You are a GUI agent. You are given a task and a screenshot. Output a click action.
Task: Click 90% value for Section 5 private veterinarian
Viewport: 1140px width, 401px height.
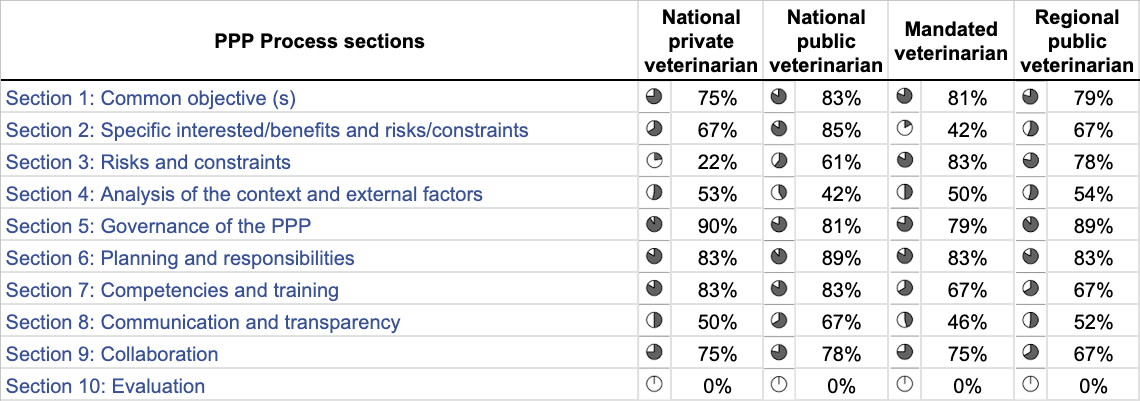pos(716,226)
